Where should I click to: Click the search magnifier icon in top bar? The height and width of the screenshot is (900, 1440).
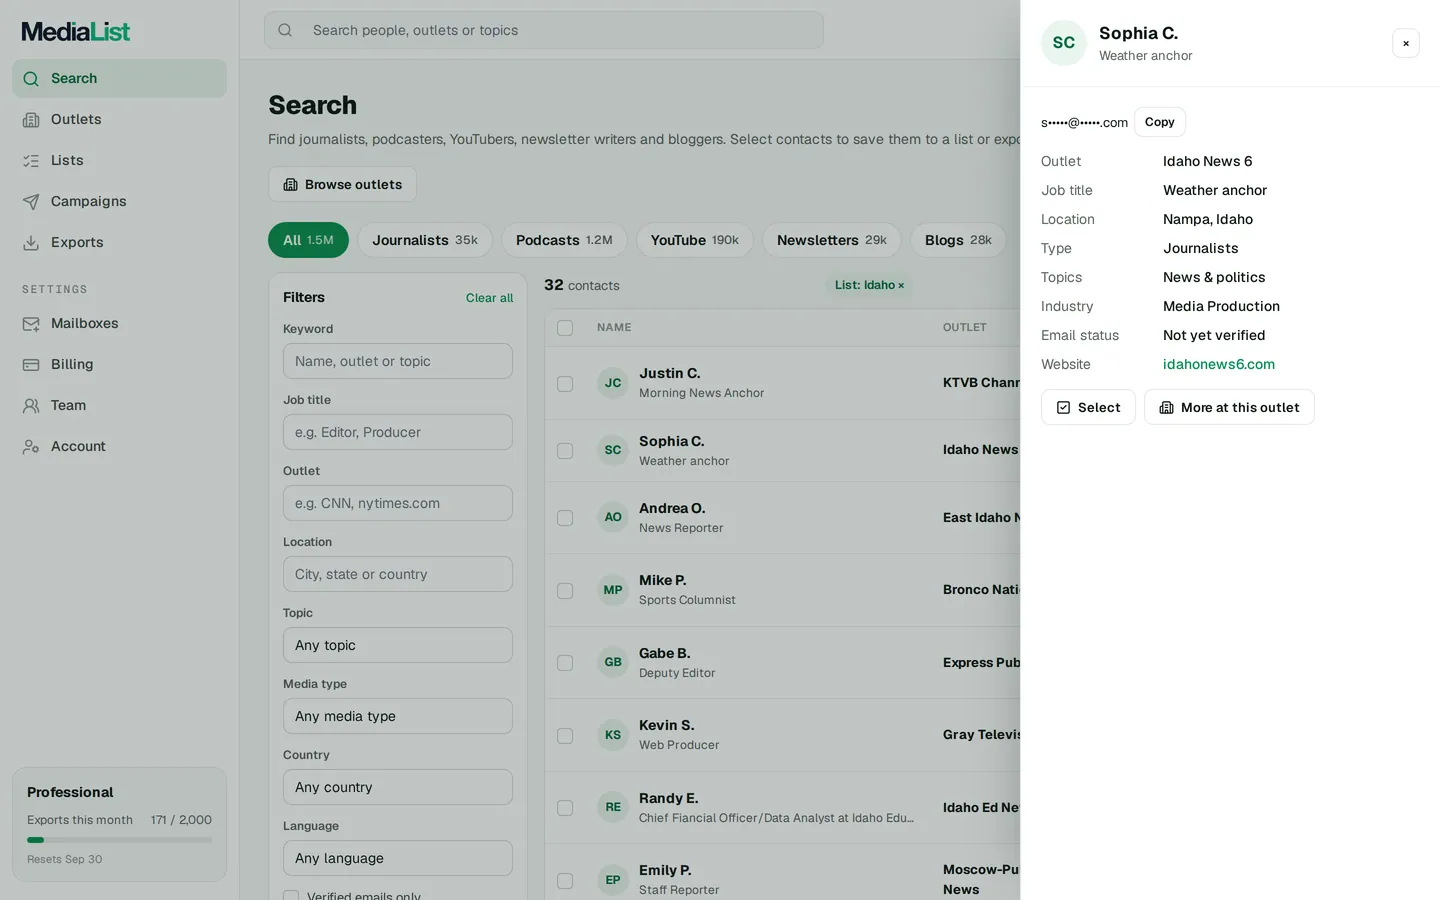285,30
